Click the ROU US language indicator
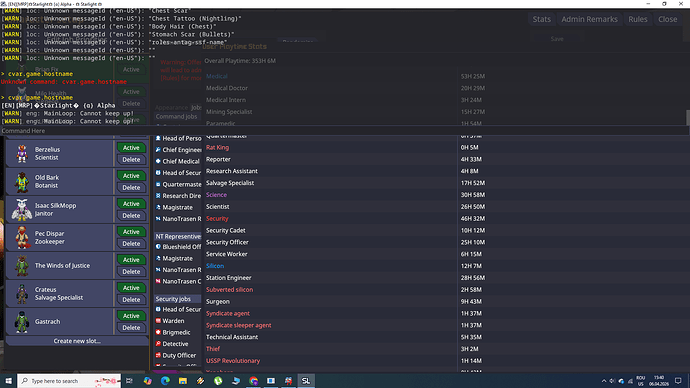Screen dimensions: 690x388 click(641, 381)
